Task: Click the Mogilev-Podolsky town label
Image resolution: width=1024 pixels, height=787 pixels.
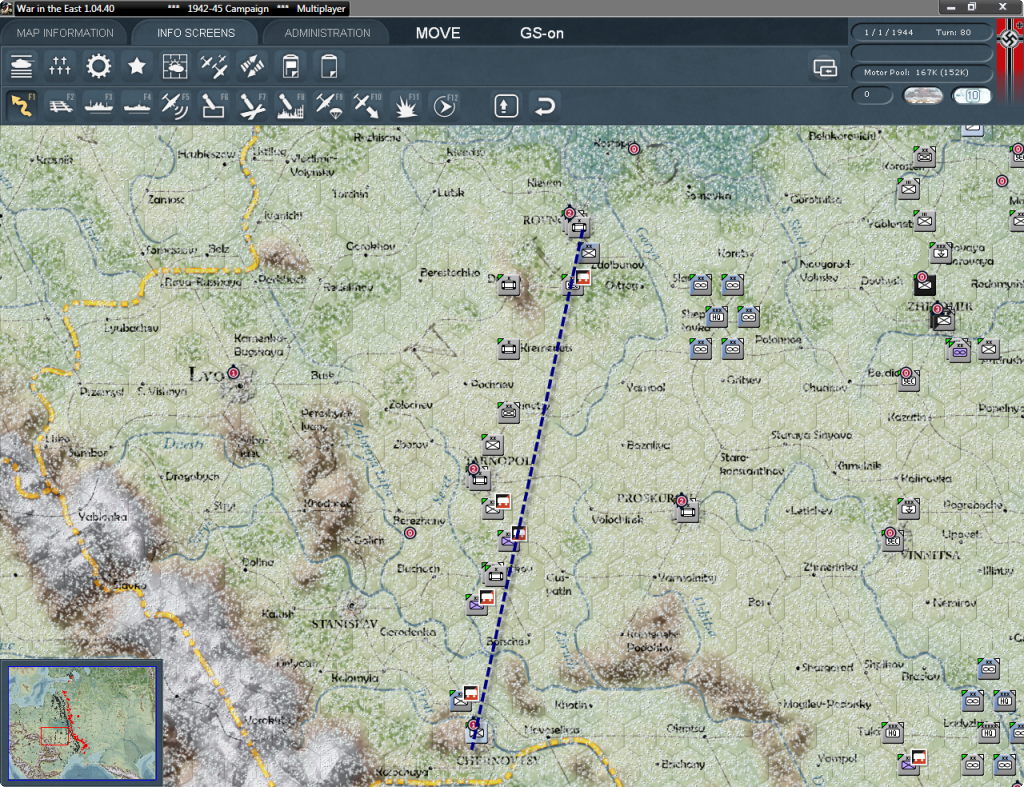Action: pos(828,704)
